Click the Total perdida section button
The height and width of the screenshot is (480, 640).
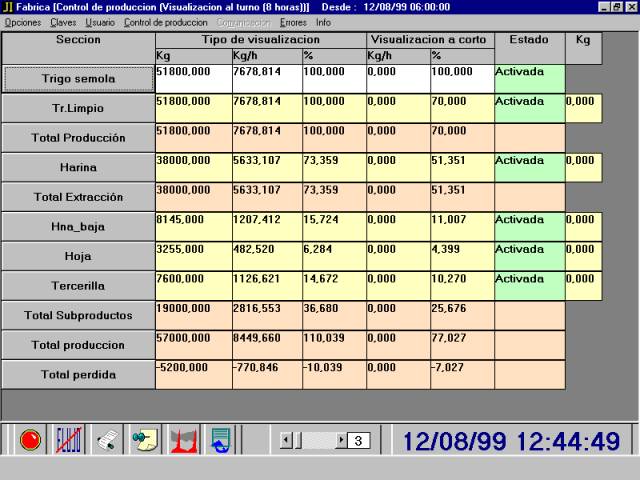click(78, 375)
